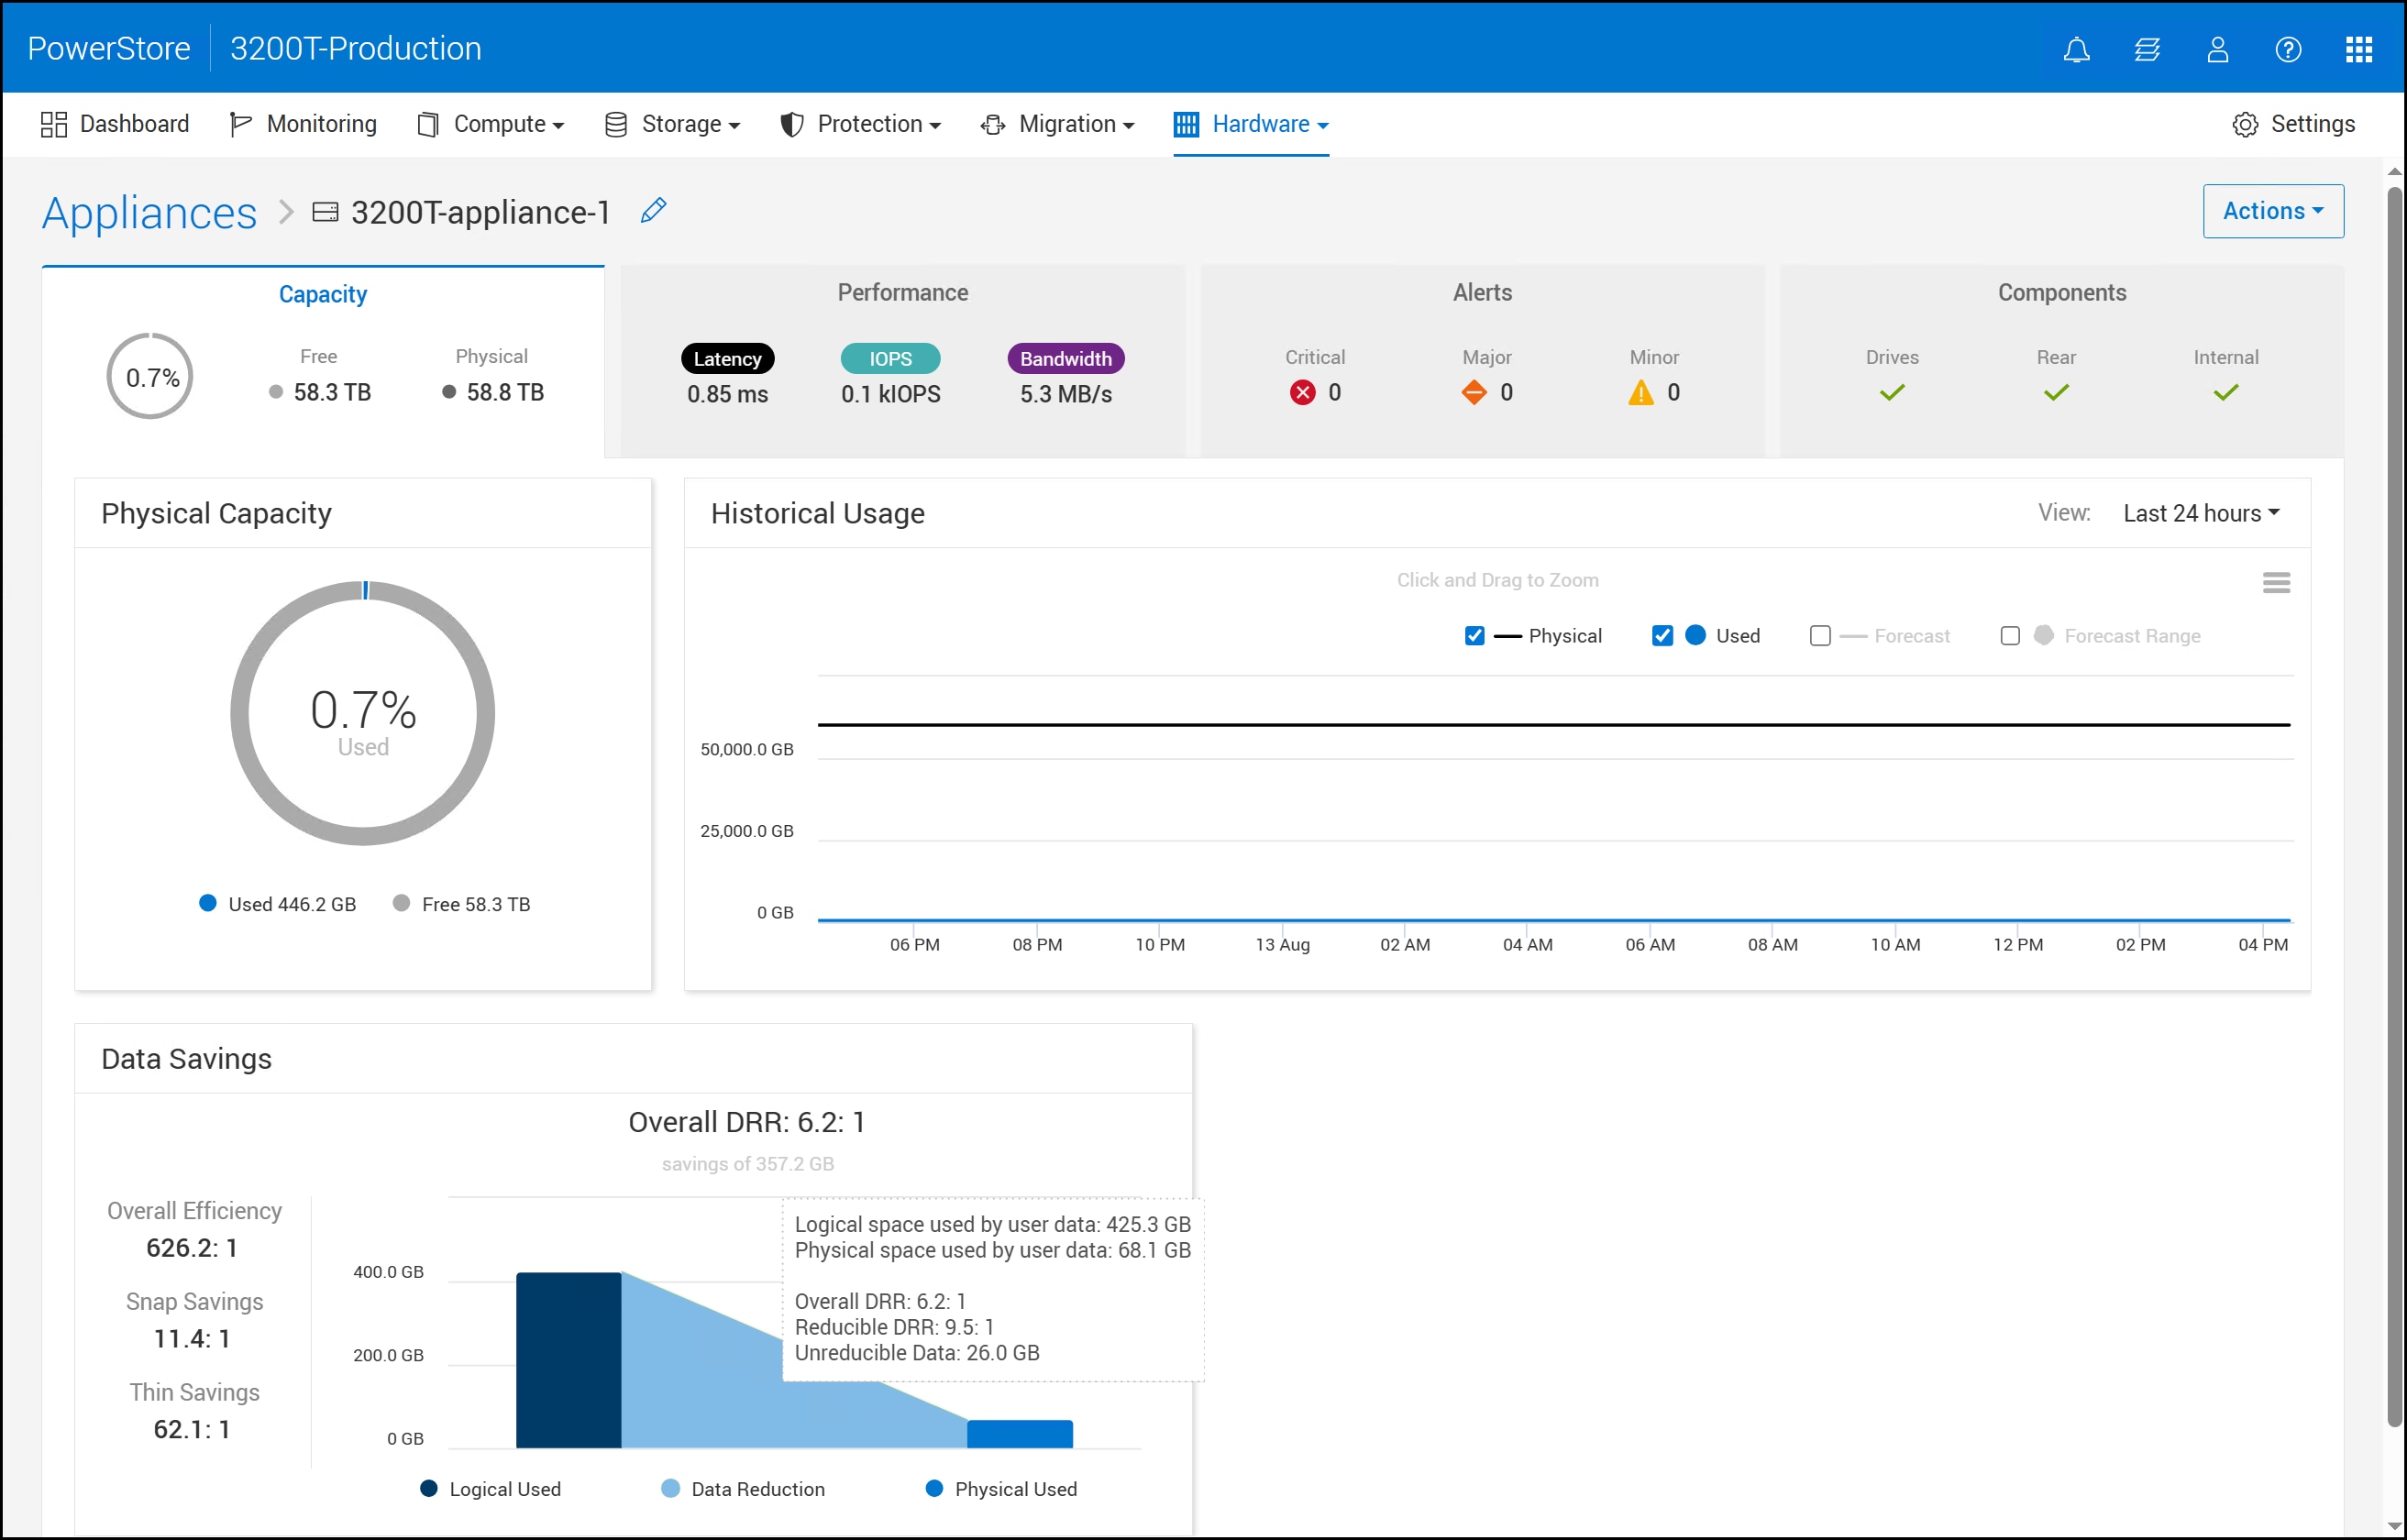Viewport: 2407px width, 1540px height.
Task: Open the Actions dropdown button
Action: pyautogui.click(x=2272, y=211)
